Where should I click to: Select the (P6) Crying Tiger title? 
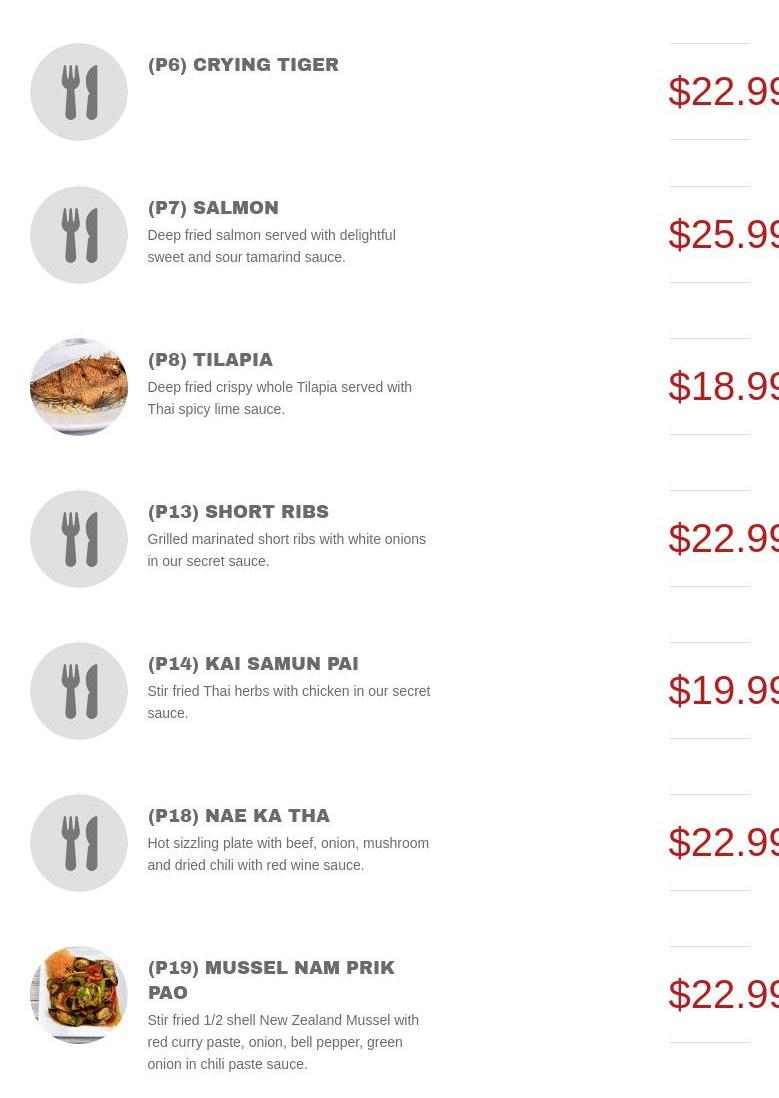coord(243,65)
